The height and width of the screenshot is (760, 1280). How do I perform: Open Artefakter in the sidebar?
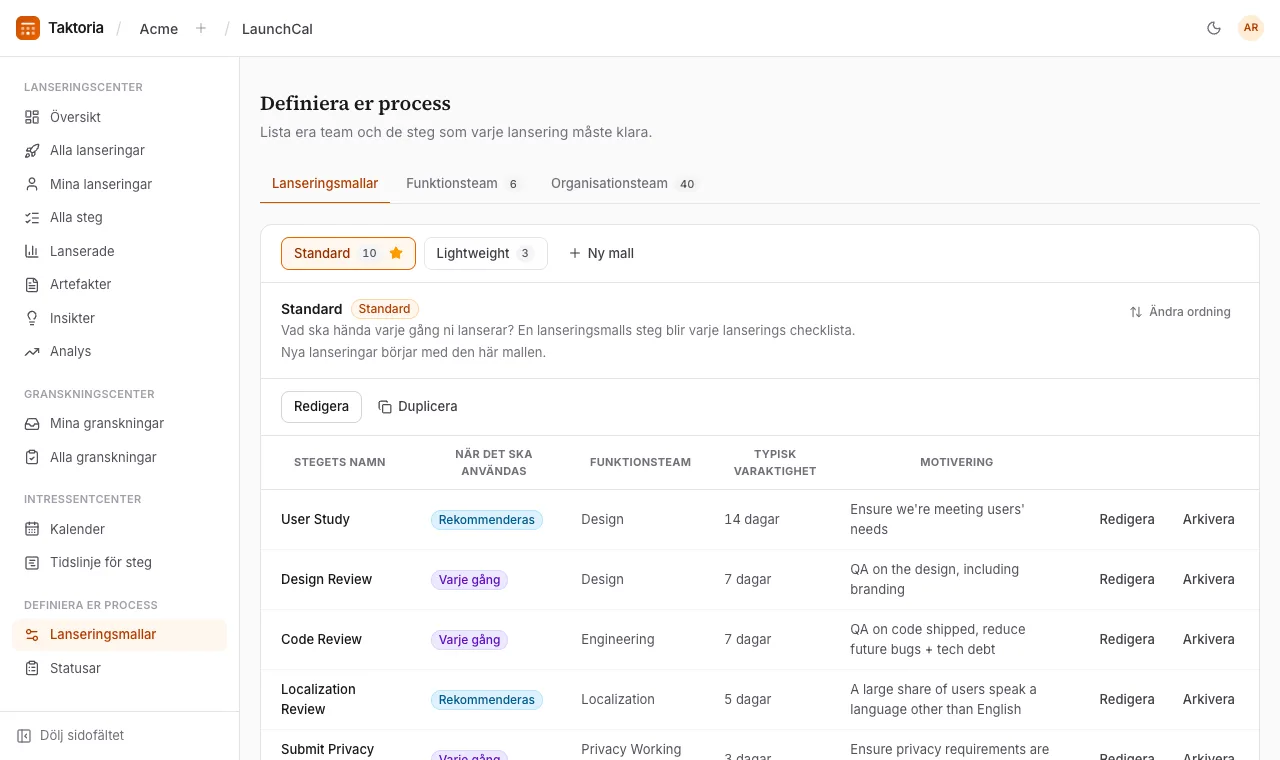point(120,284)
